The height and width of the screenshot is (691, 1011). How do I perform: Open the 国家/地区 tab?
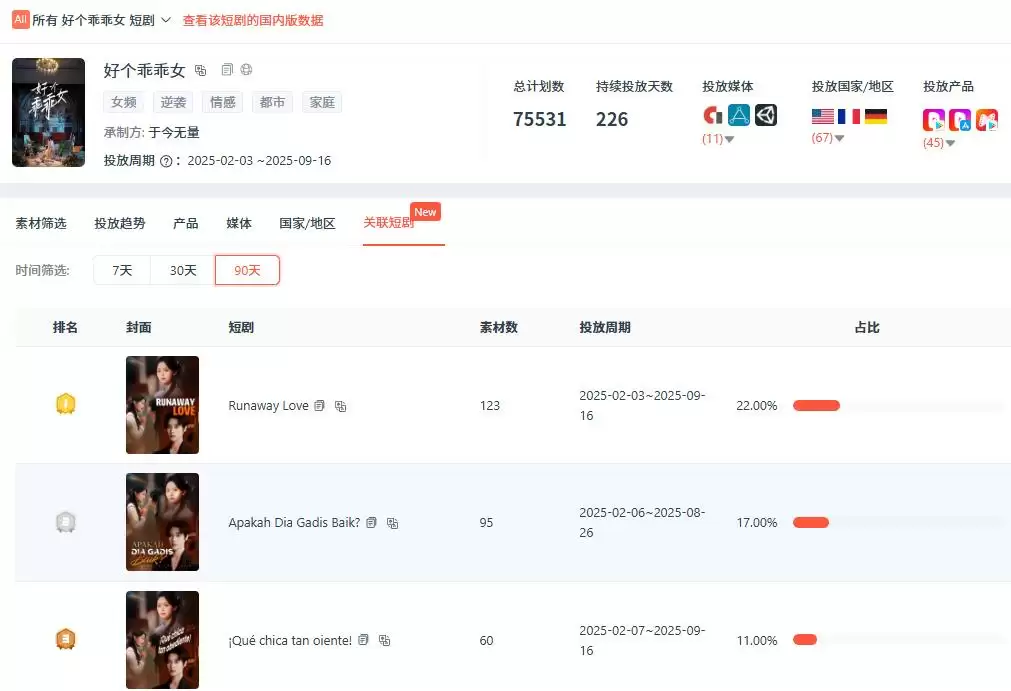307,223
